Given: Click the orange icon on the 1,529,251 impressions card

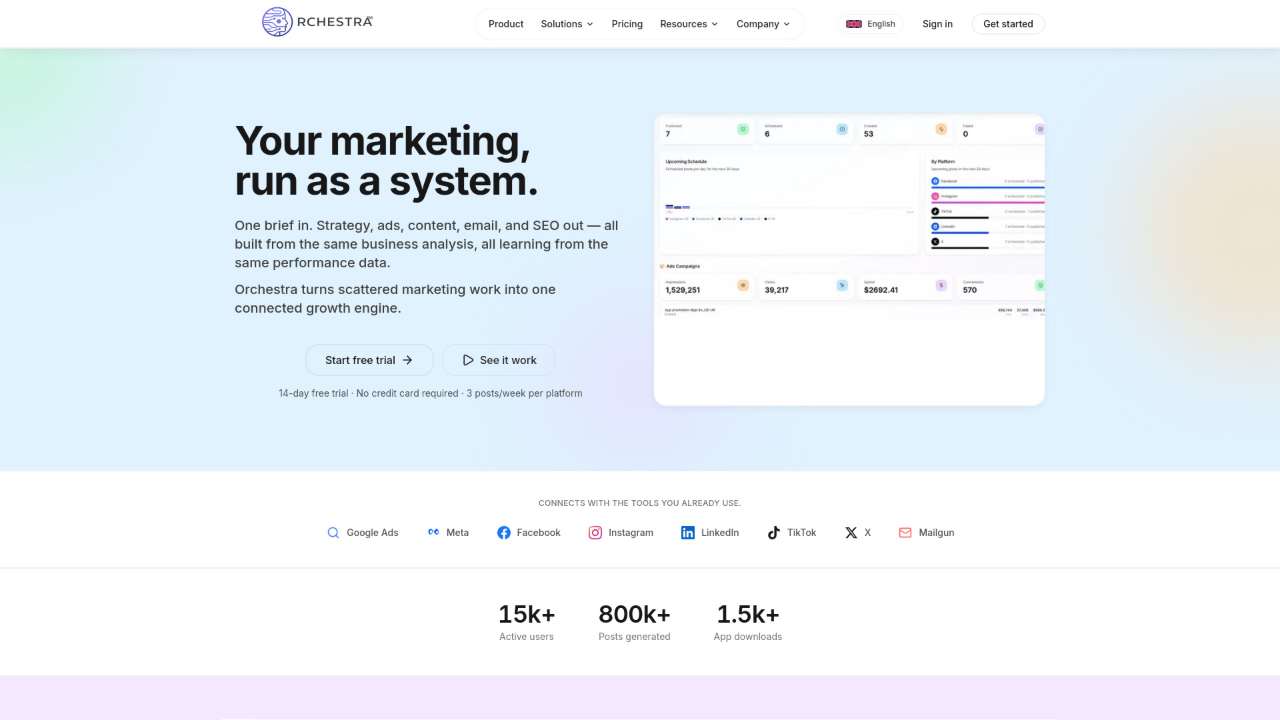Looking at the screenshot, I should (743, 285).
